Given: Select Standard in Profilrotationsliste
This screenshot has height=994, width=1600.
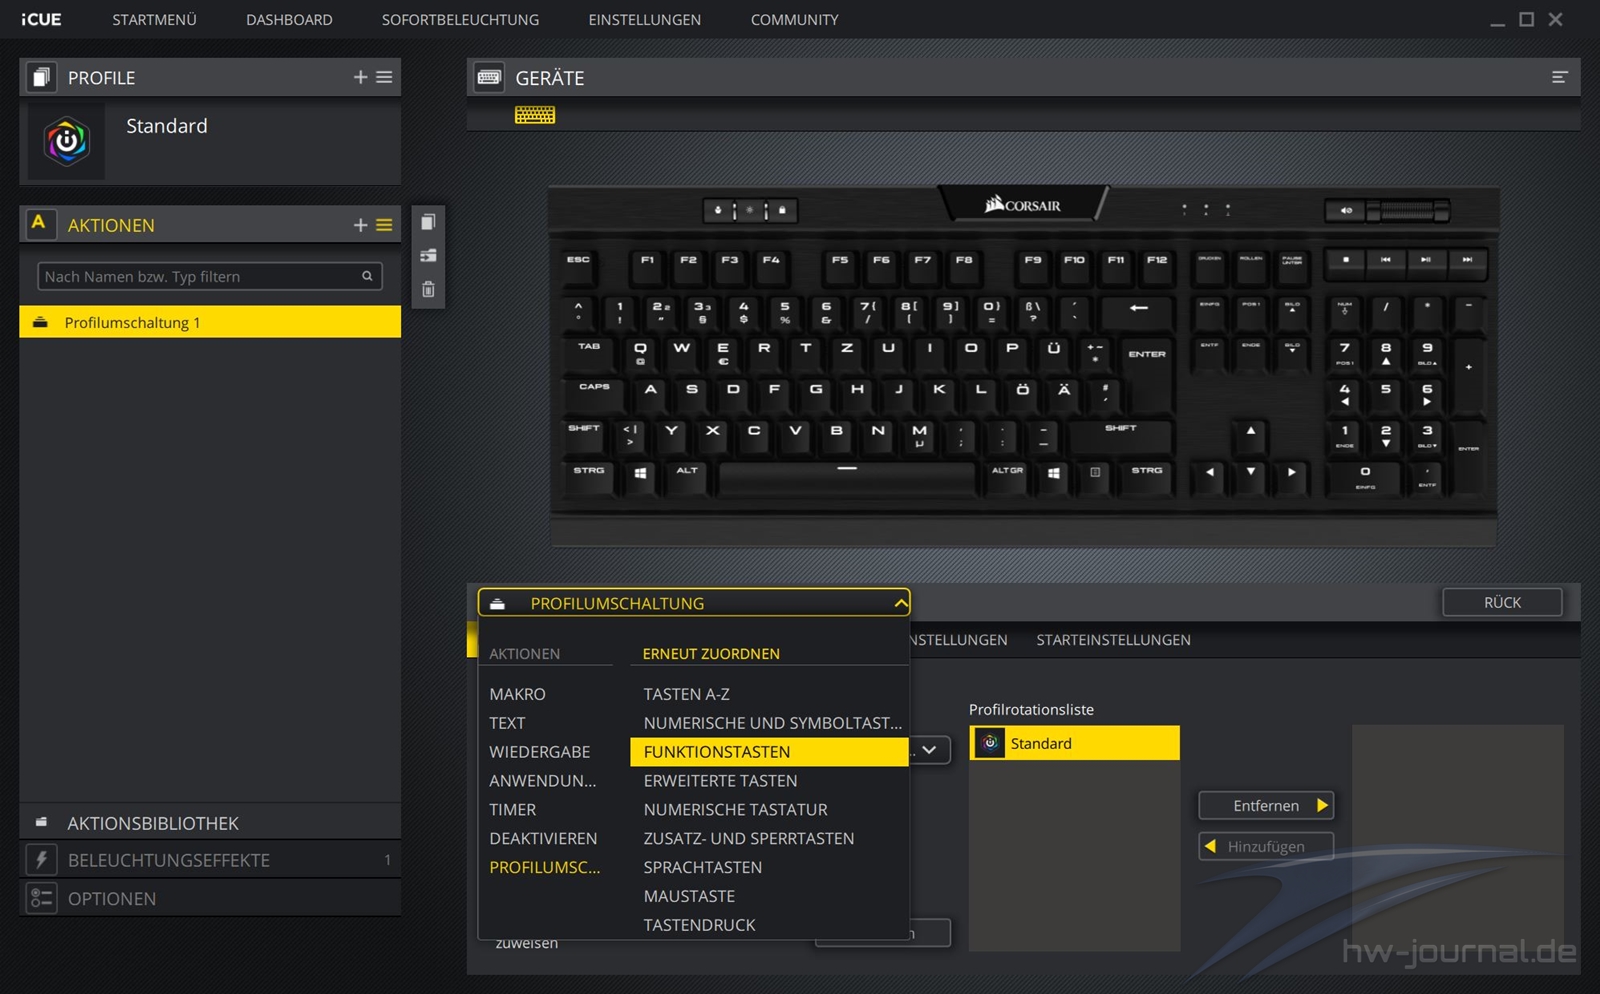Looking at the screenshot, I should 1074,743.
